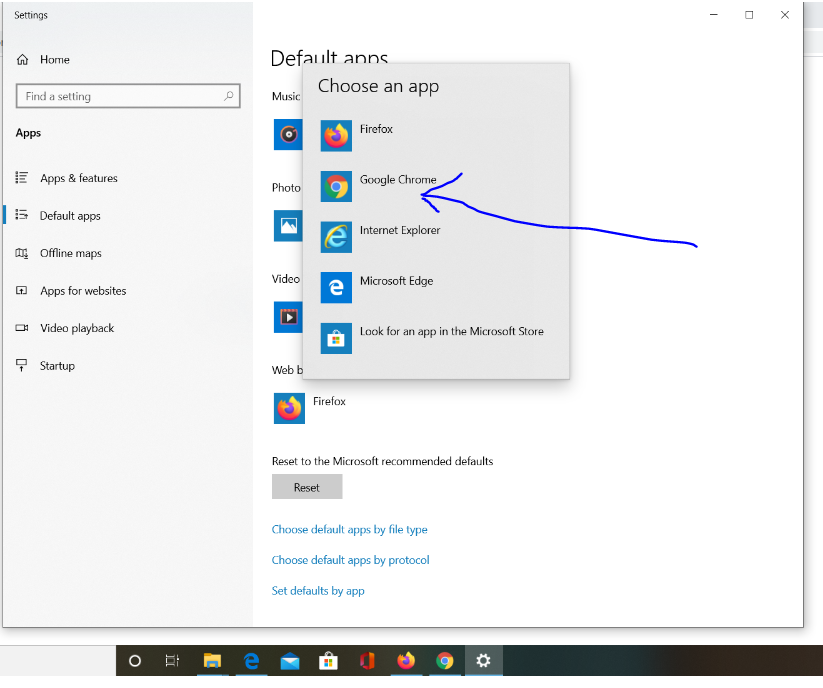Open Offline maps settings page
Screen dimensions: 823x688
pos(71,253)
